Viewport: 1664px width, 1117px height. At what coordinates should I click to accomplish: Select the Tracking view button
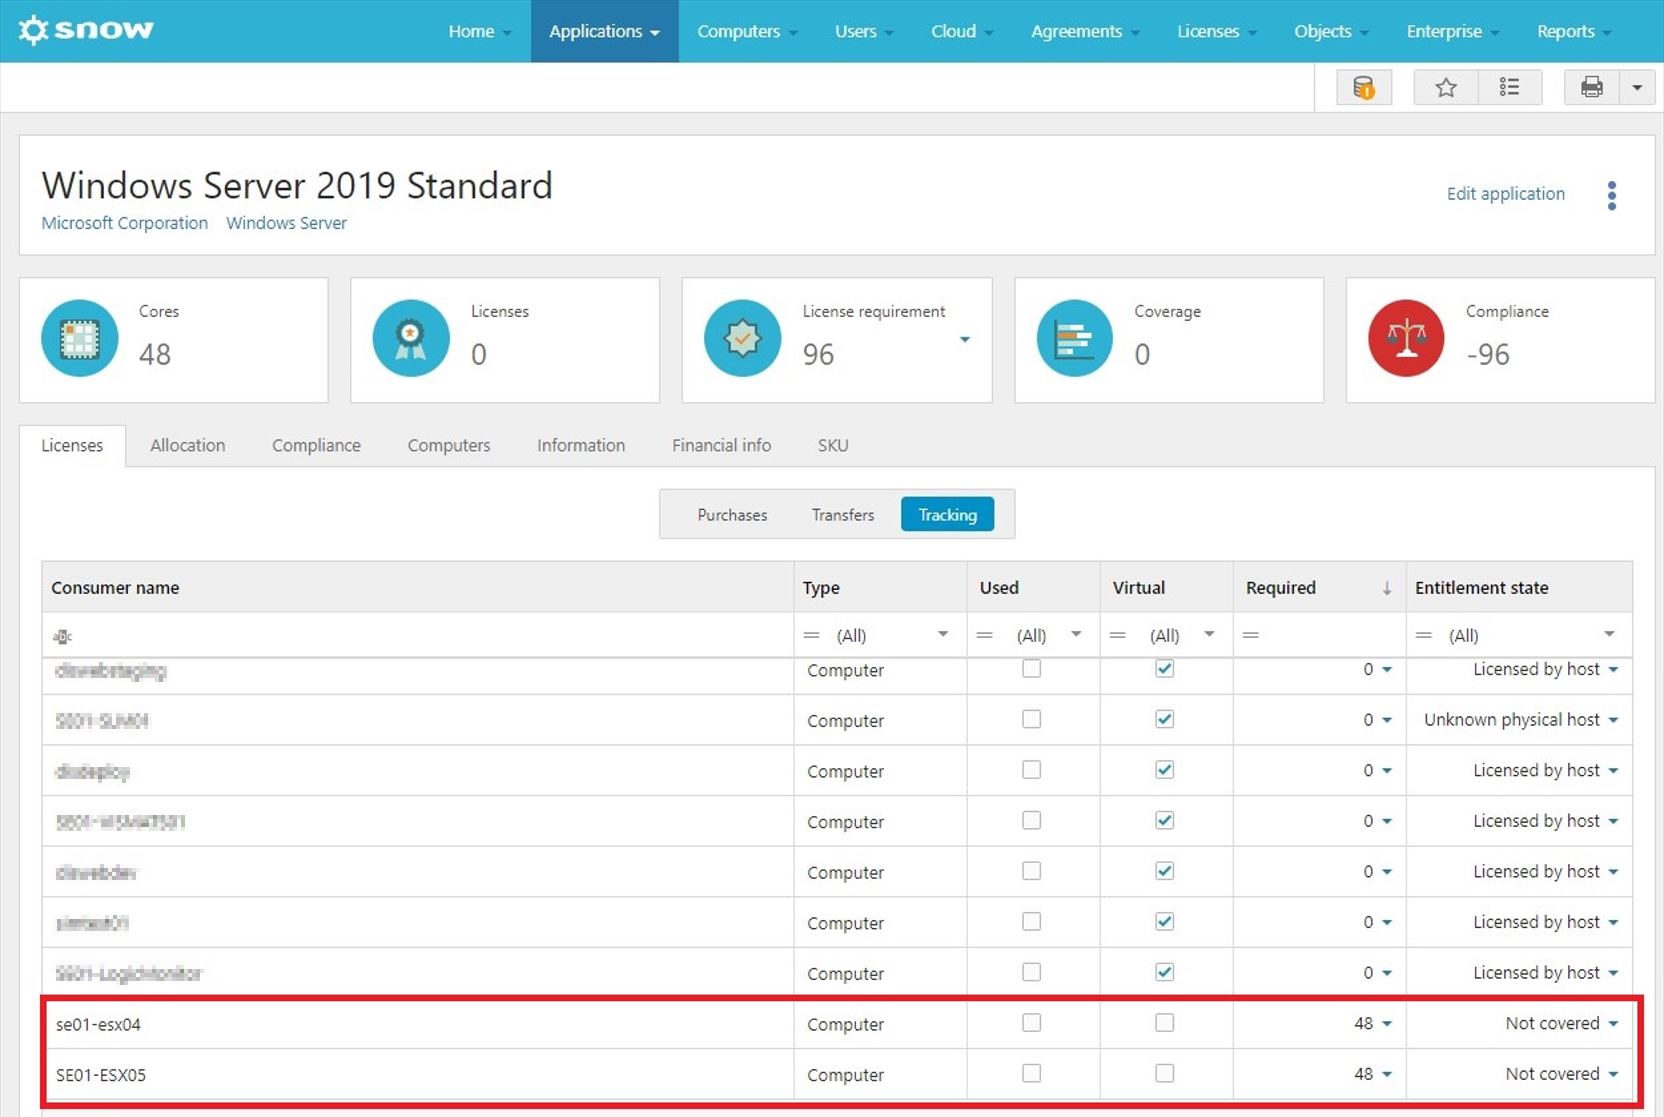947,515
